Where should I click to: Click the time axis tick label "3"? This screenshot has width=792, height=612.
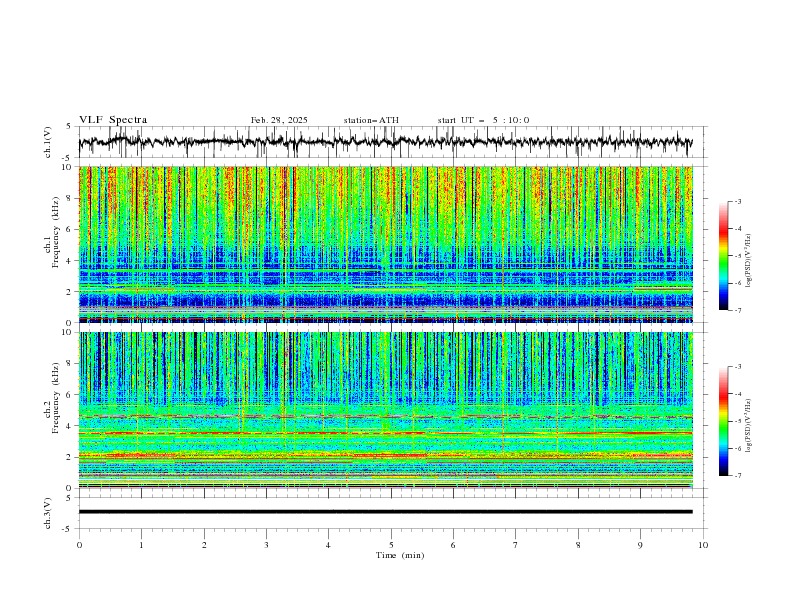coord(266,545)
